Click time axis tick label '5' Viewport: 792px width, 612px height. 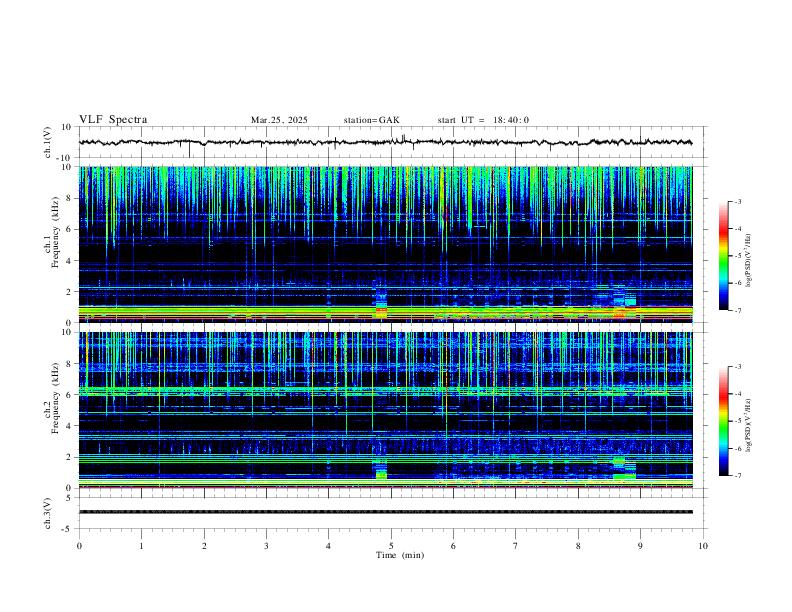coord(391,546)
